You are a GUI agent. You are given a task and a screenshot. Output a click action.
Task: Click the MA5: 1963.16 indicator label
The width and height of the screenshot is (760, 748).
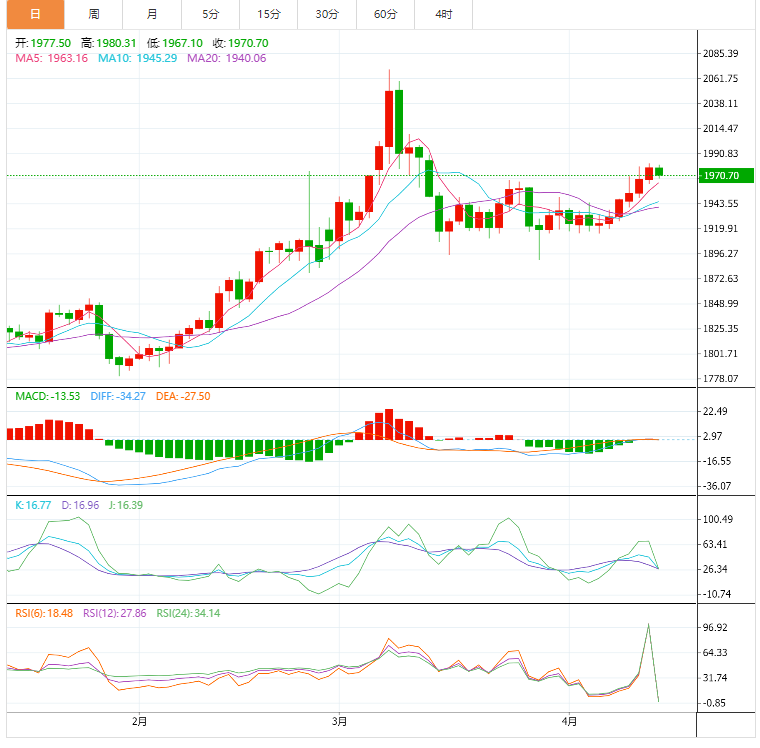[x=51, y=58]
